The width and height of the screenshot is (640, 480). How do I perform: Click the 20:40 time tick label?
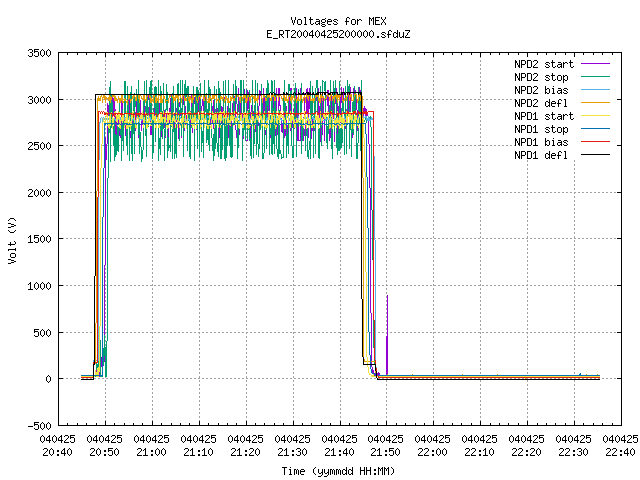click(57, 453)
